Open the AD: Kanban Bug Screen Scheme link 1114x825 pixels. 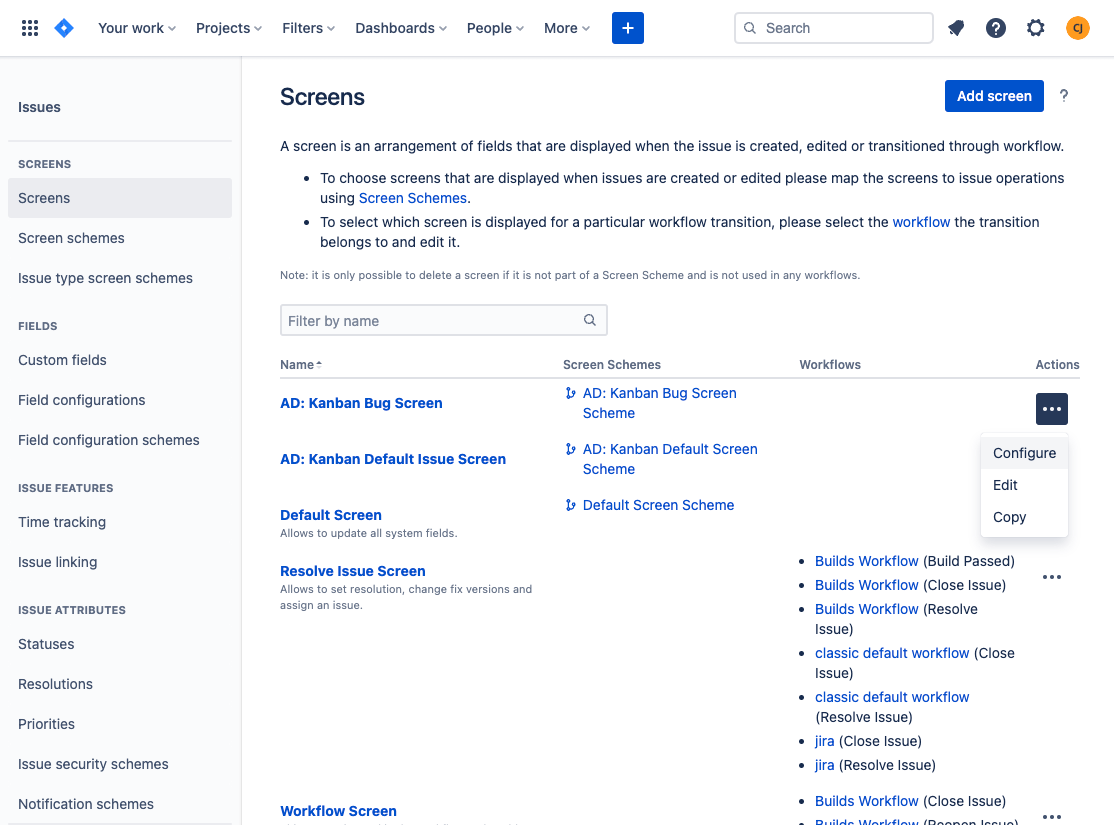[x=659, y=403]
